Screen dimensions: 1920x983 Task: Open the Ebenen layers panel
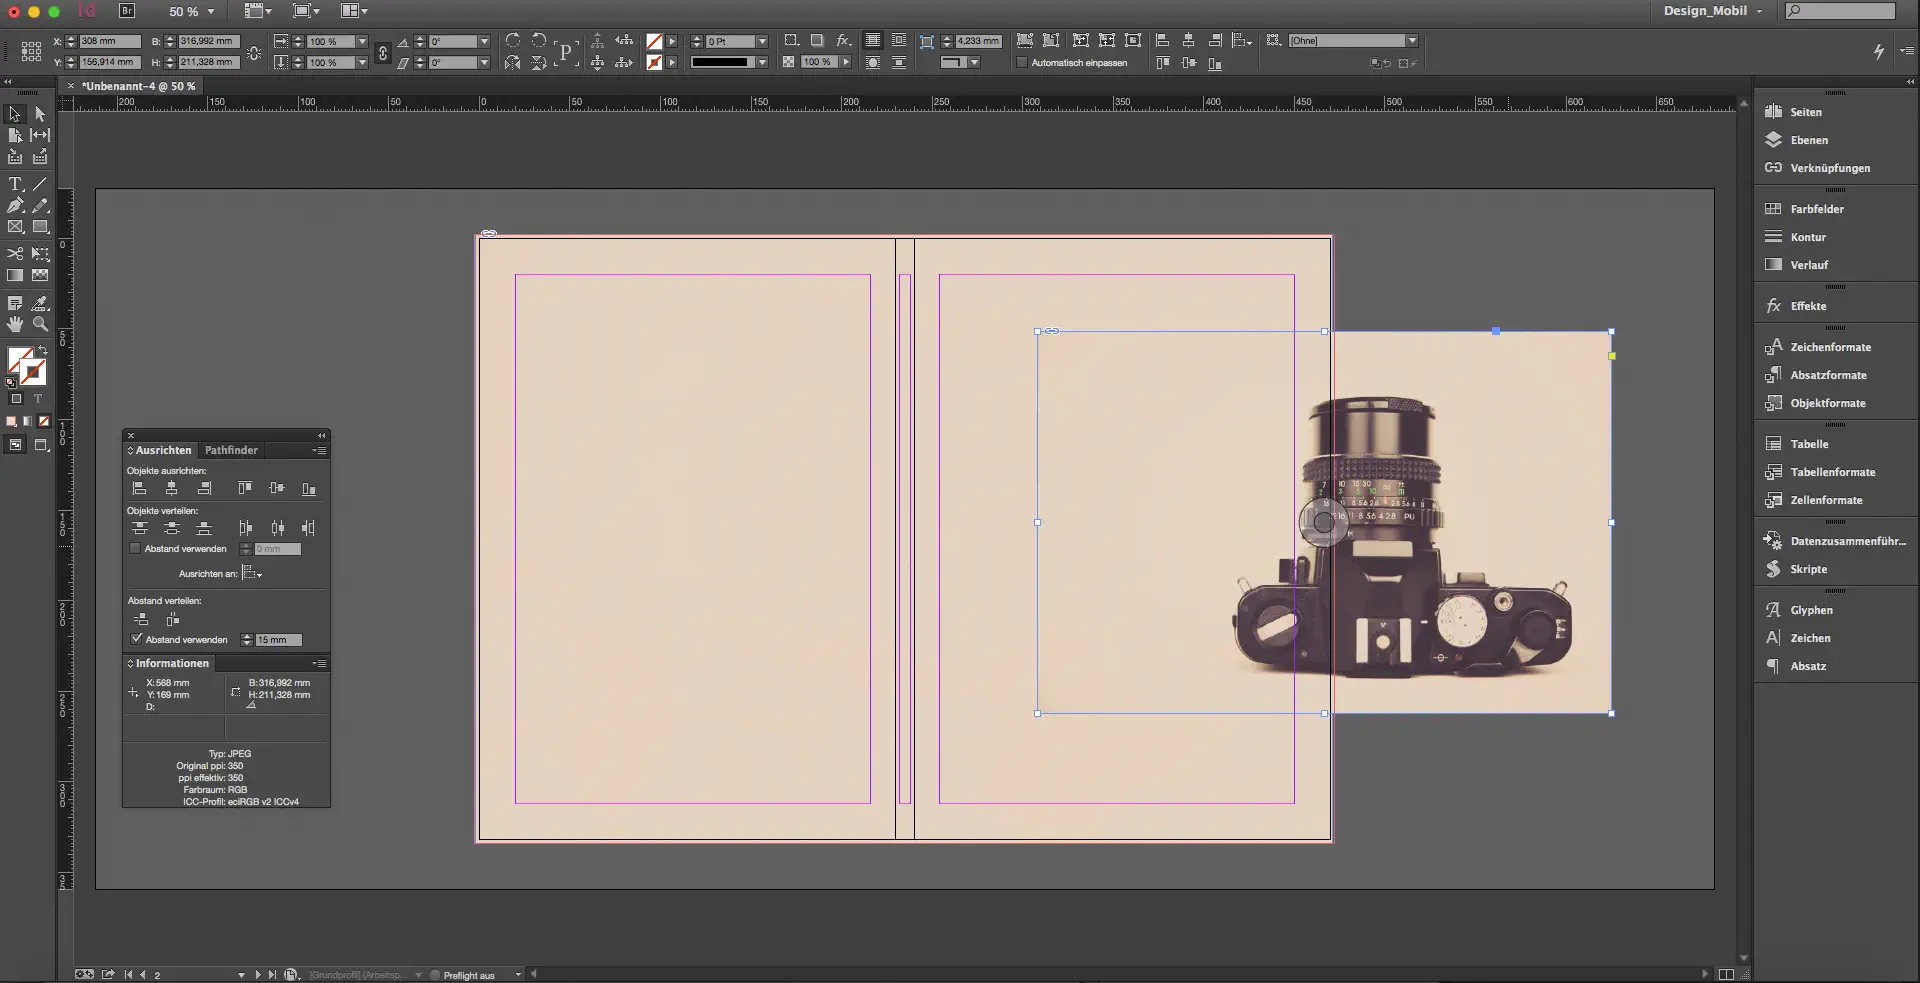[x=1808, y=140]
